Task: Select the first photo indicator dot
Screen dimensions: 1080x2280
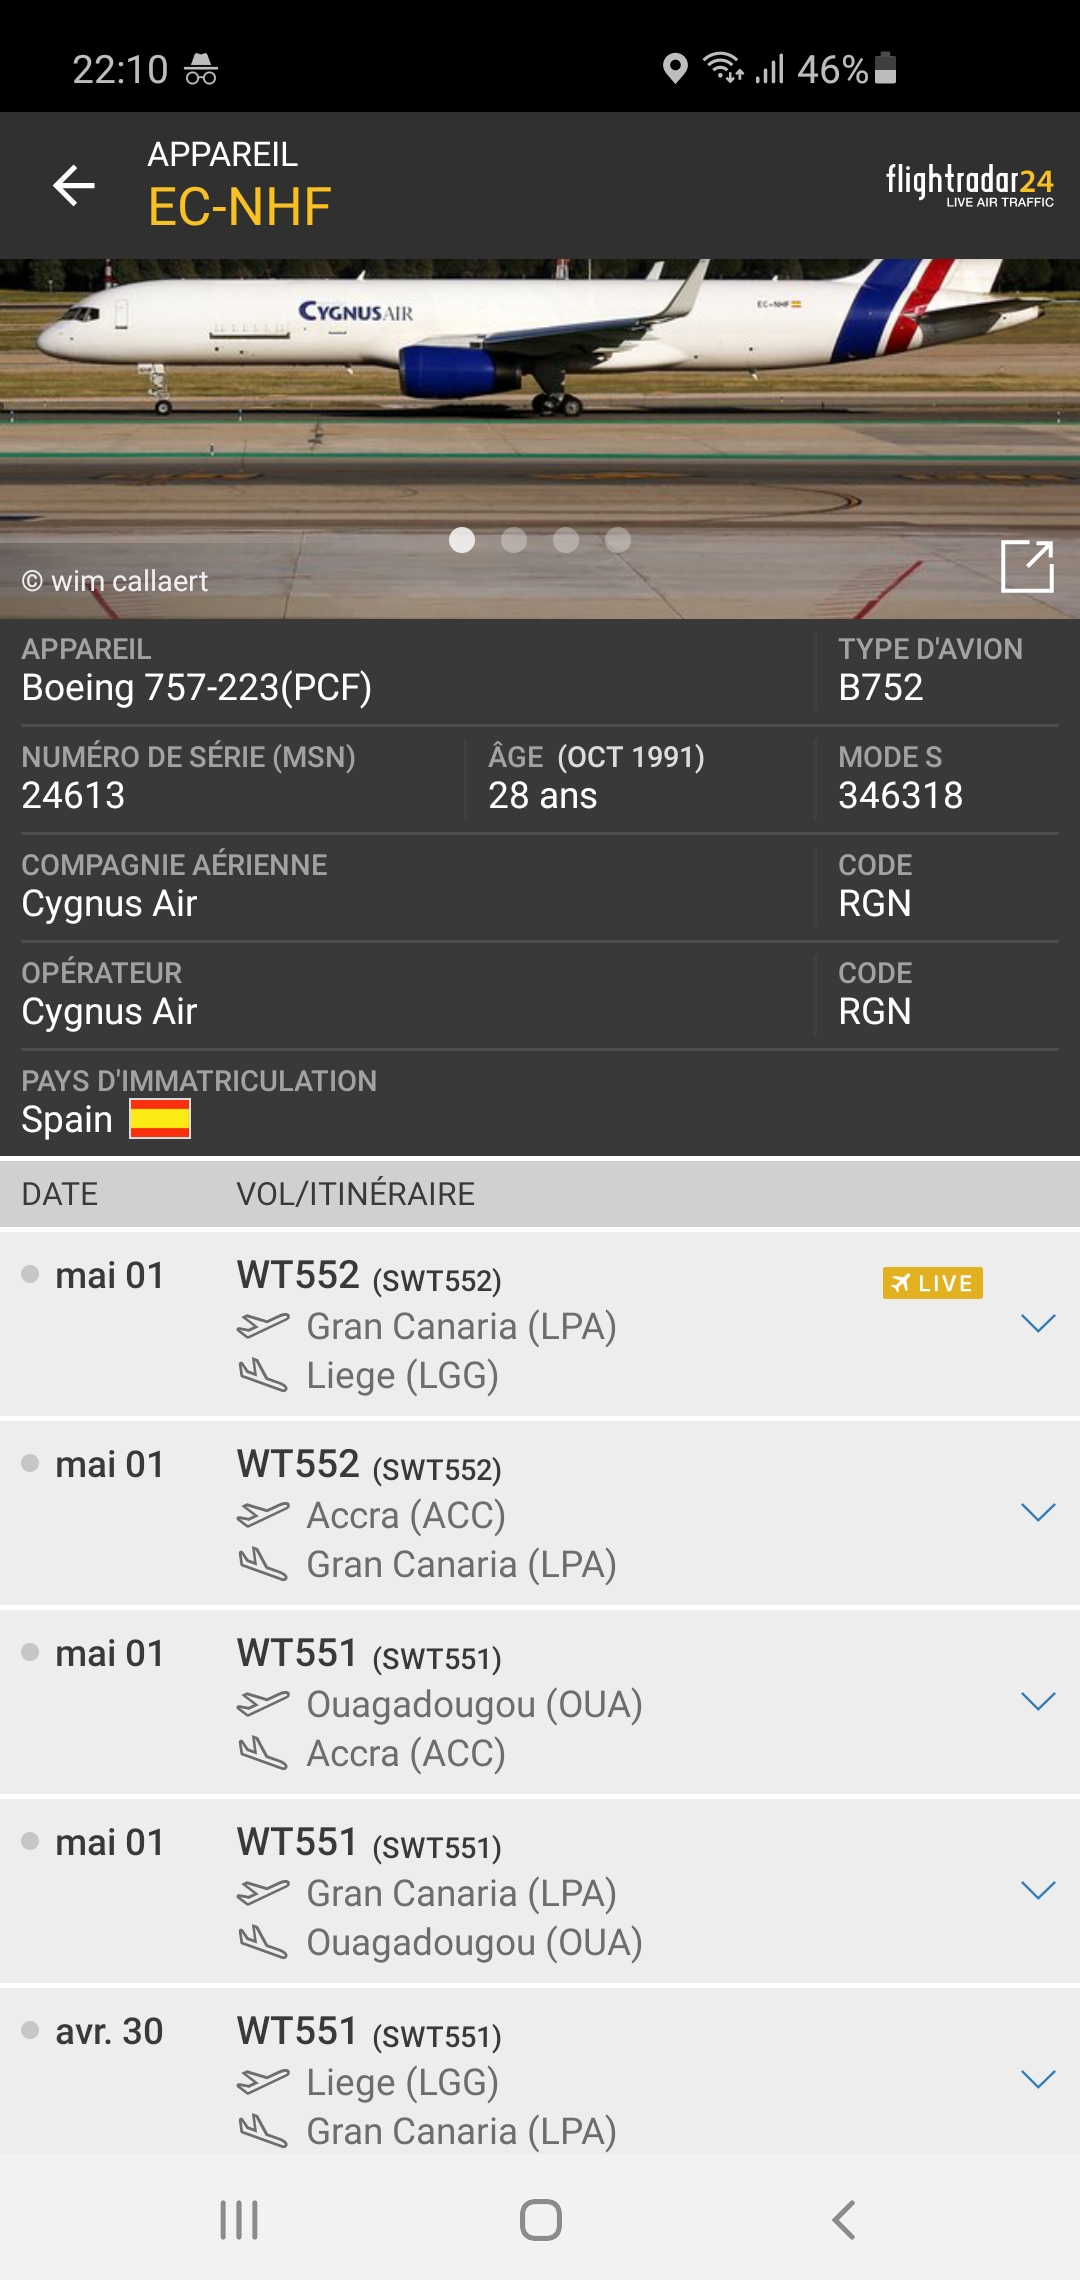Action: [462, 540]
